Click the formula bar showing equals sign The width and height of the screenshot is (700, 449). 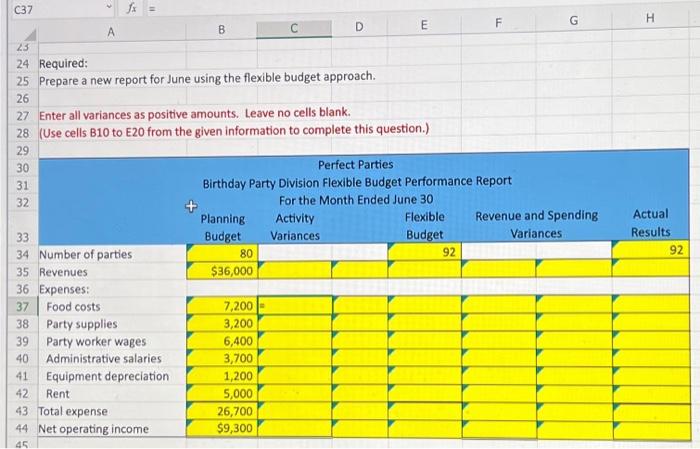[420, 8]
